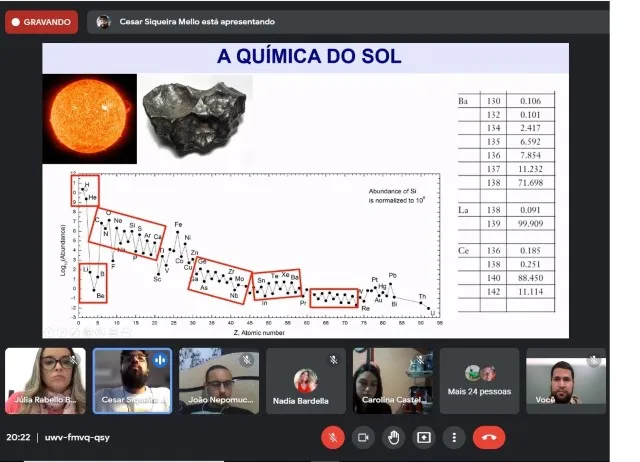This screenshot has width=640, height=462.
Task: Expand the Mais 24 pessoas tile
Action: pos(478,381)
